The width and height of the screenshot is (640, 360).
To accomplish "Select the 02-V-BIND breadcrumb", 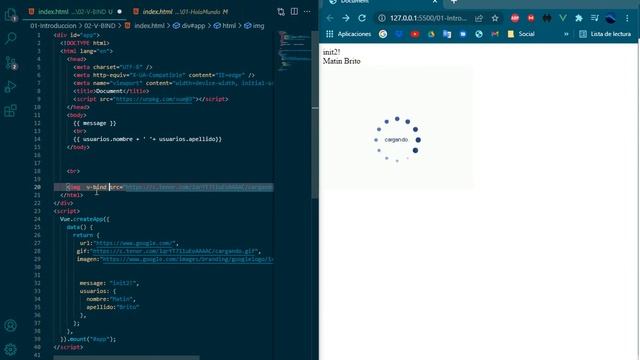I will (x=100, y=26).
